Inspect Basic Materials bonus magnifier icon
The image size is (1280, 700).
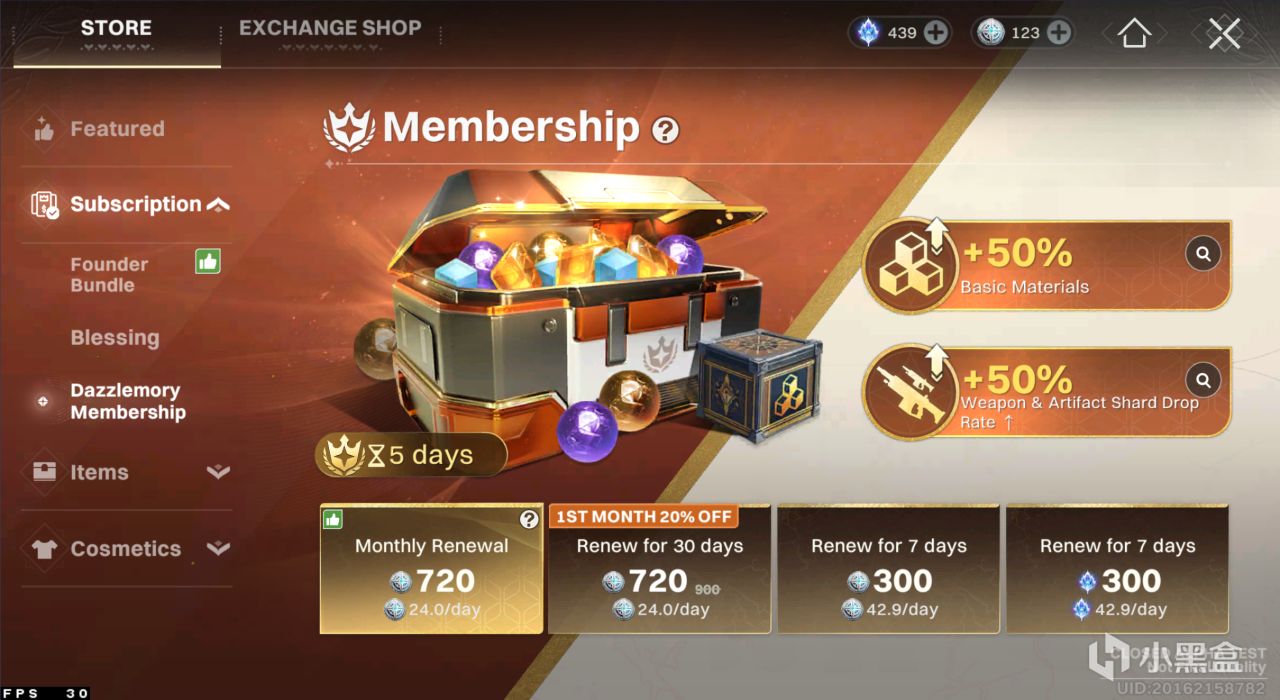[x=1203, y=254]
